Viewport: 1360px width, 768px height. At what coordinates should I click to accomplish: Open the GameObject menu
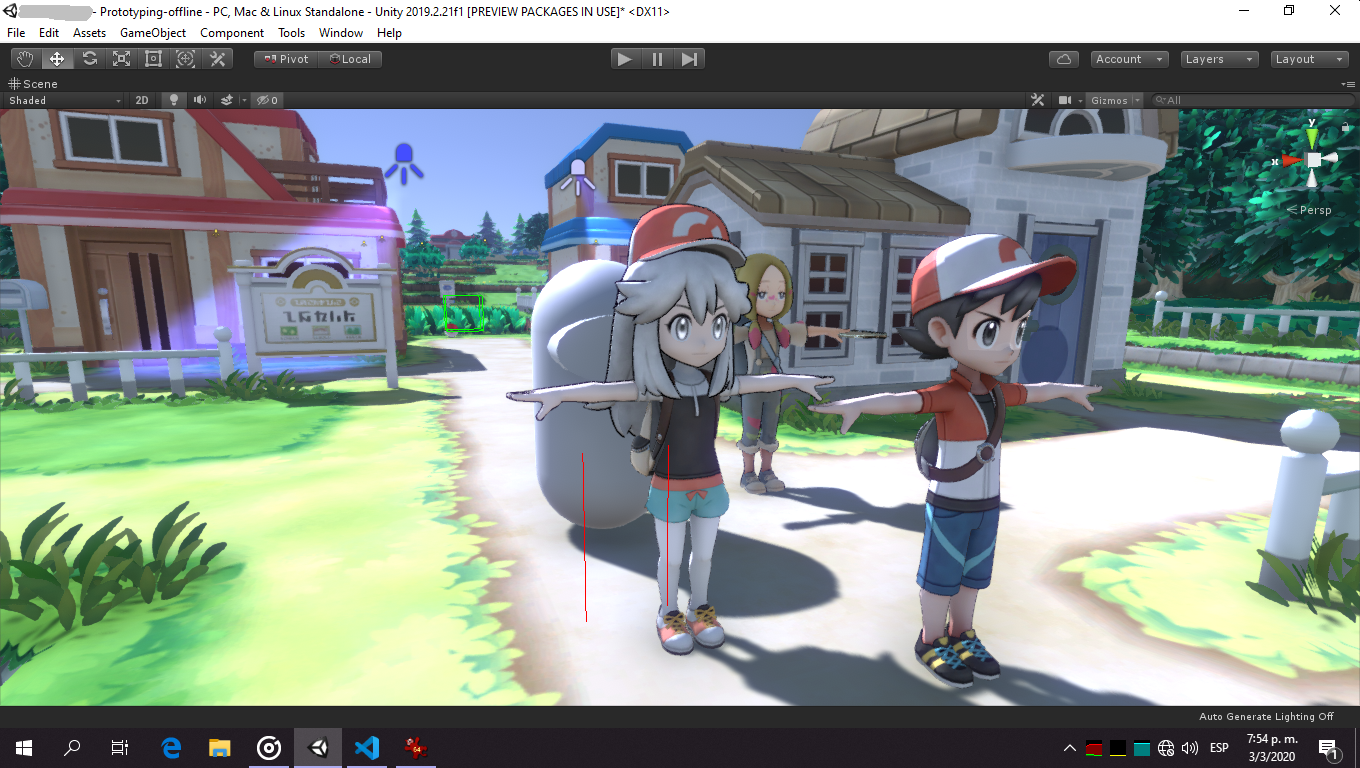tap(153, 33)
